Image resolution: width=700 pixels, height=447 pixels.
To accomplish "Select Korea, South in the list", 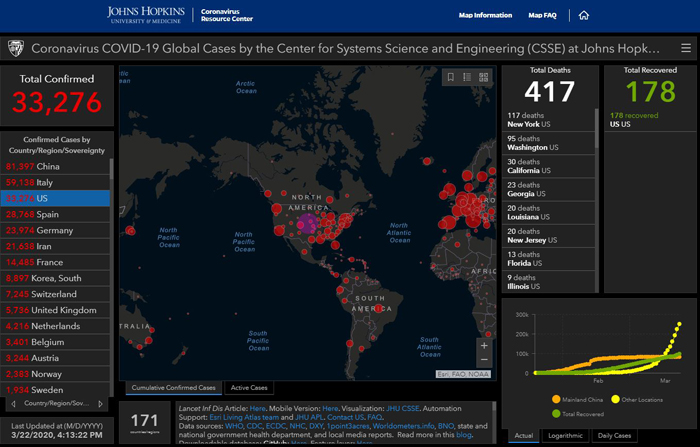I will (55, 278).
